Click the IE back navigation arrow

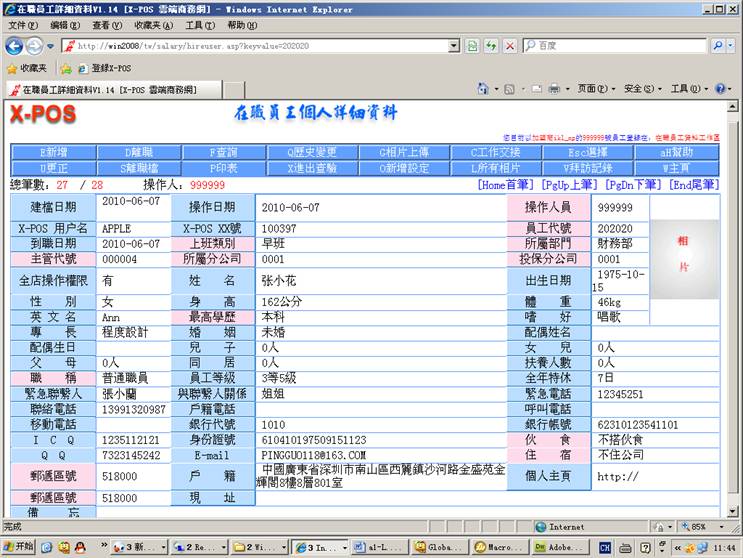[14, 46]
